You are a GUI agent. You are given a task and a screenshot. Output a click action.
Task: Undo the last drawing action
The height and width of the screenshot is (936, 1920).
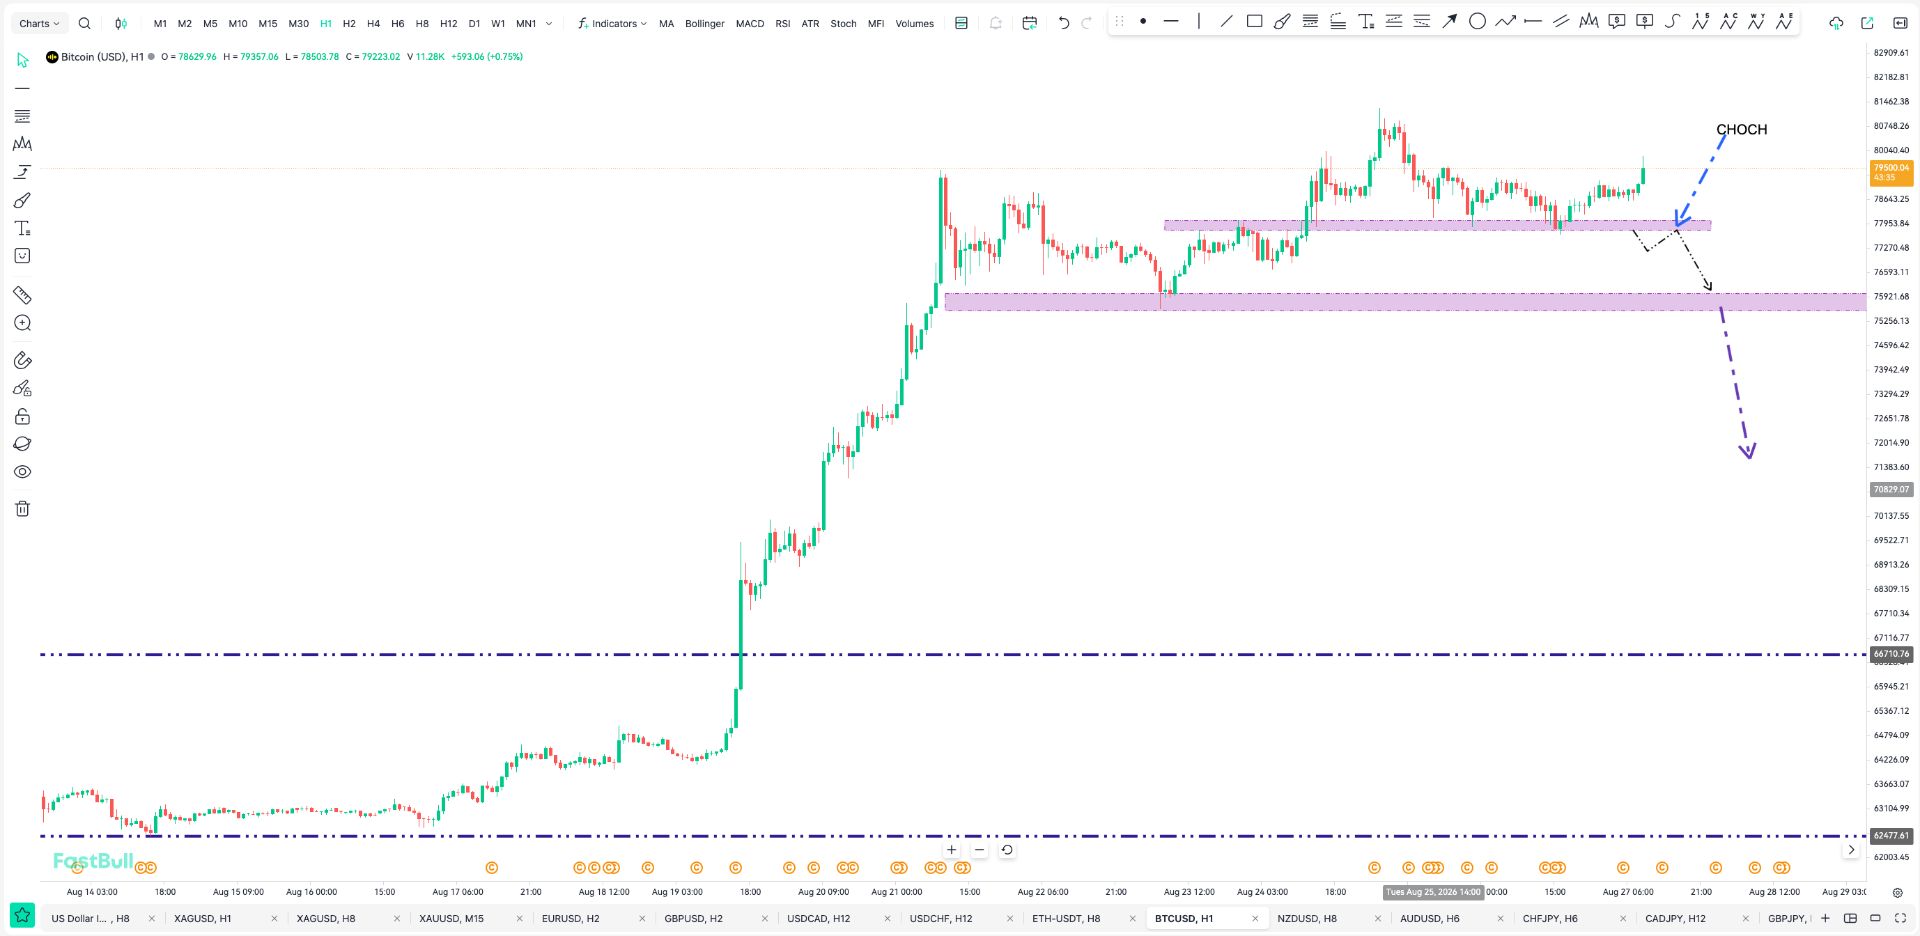[x=1064, y=23]
